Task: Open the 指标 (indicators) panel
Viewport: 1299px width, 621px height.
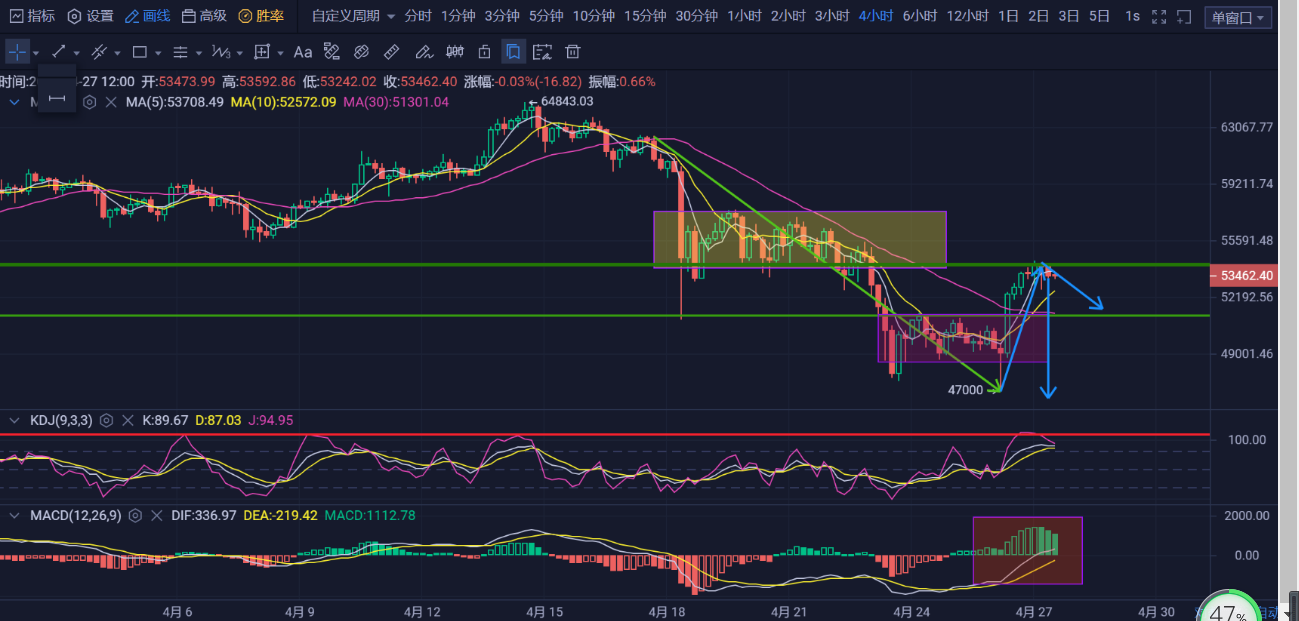Action: tap(33, 16)
